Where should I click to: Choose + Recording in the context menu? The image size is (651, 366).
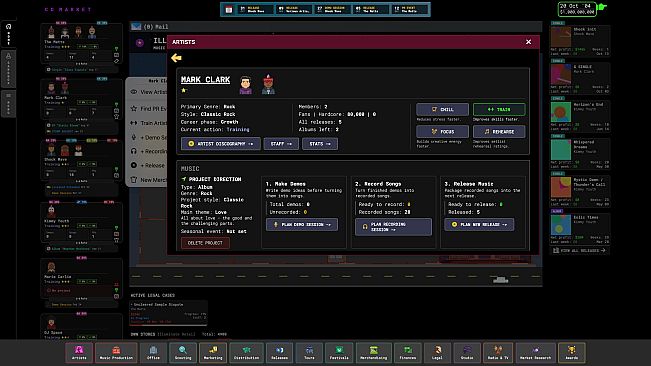click(148, 151)
